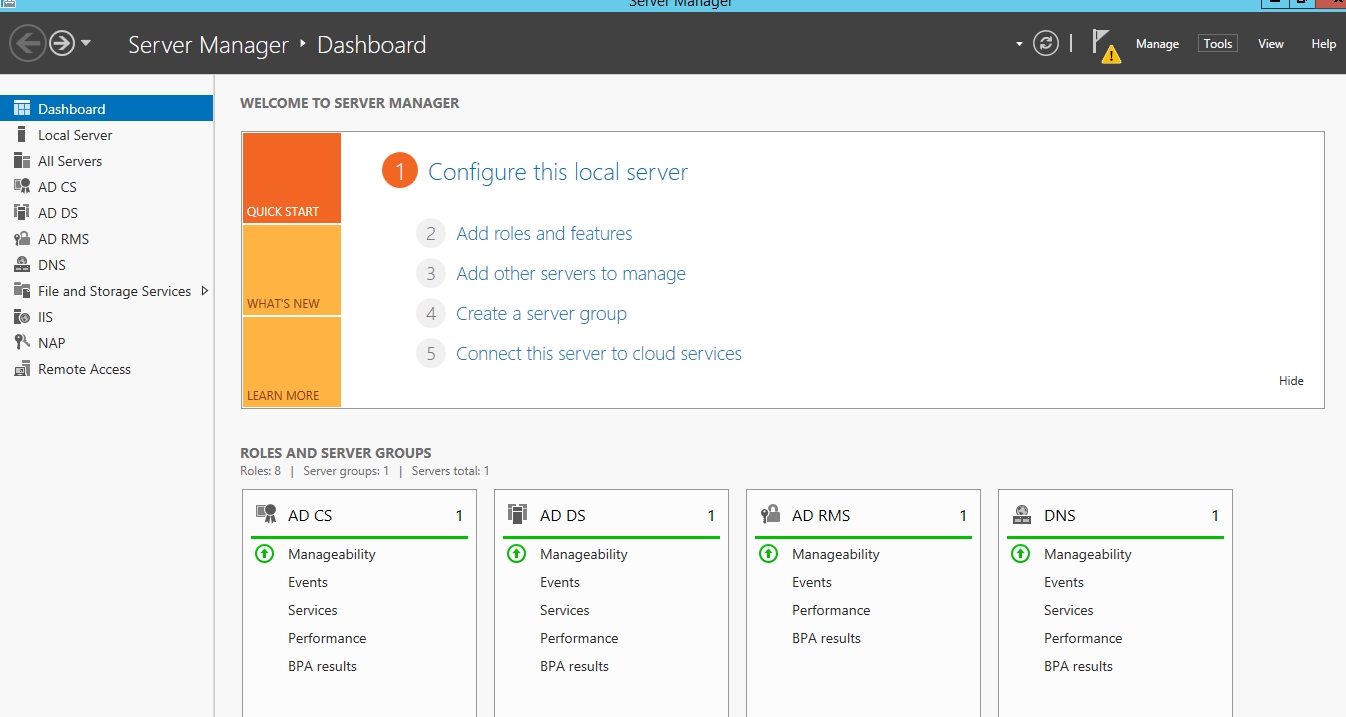Click the NAP sidebar icon
The image size is (1346, 717).
click(22, 342)
